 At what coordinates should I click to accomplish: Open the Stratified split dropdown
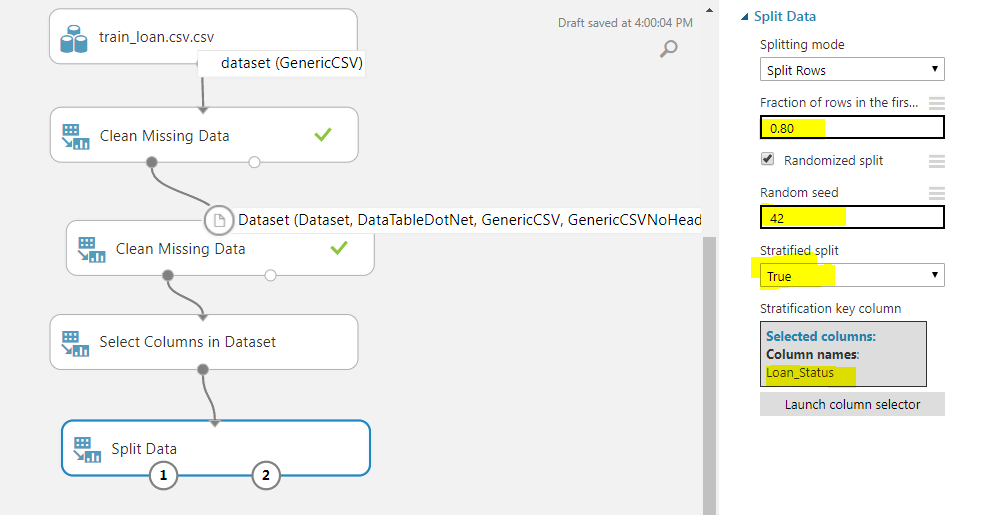852,275
